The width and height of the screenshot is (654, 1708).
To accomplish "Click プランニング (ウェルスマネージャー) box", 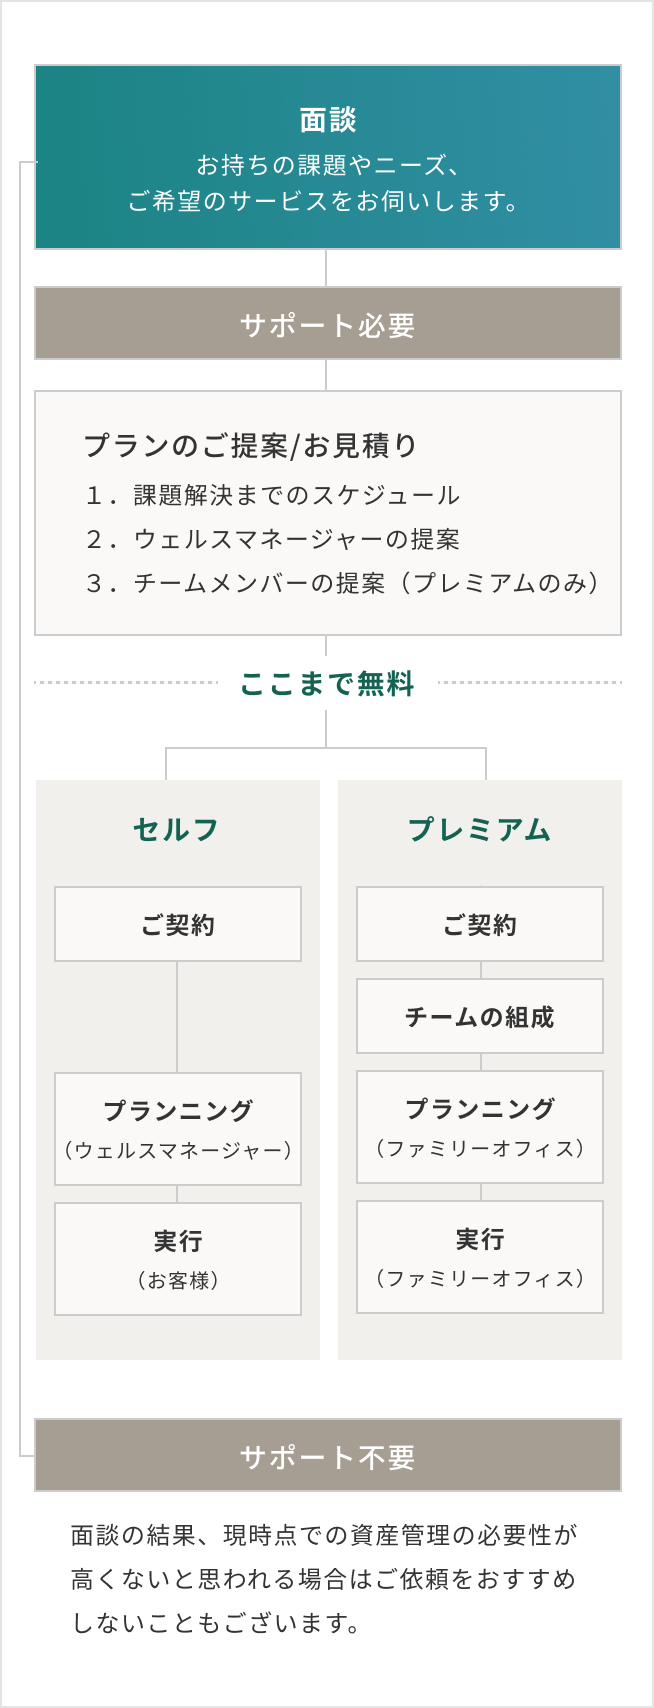I will (x=178, y=1129).
